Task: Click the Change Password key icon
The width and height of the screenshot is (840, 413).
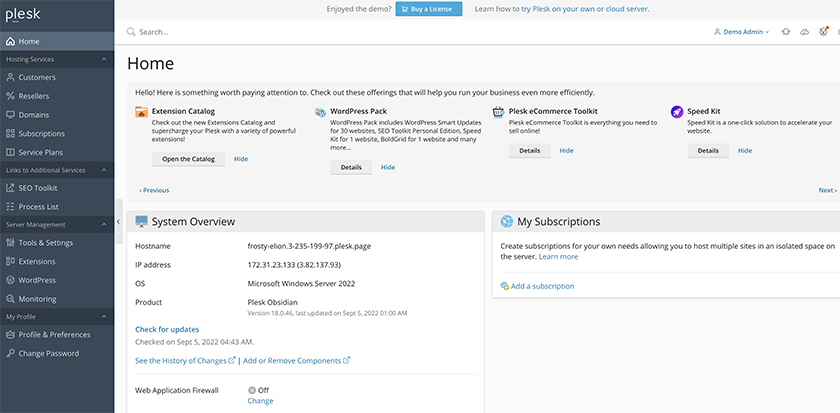Action: [10, 354]
